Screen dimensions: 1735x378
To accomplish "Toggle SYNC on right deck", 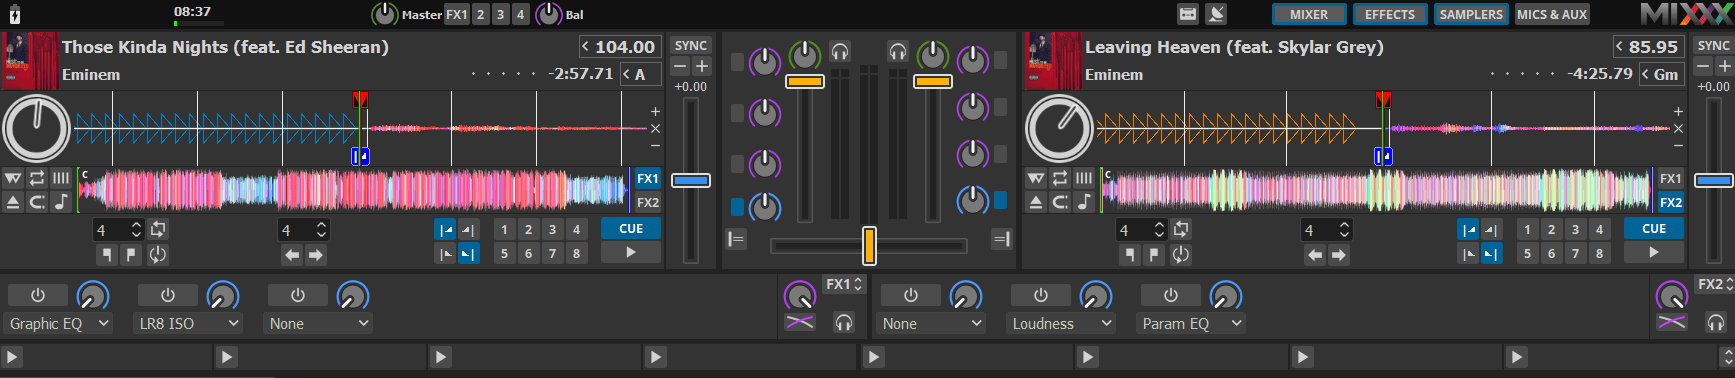I will pos(1713,46).
